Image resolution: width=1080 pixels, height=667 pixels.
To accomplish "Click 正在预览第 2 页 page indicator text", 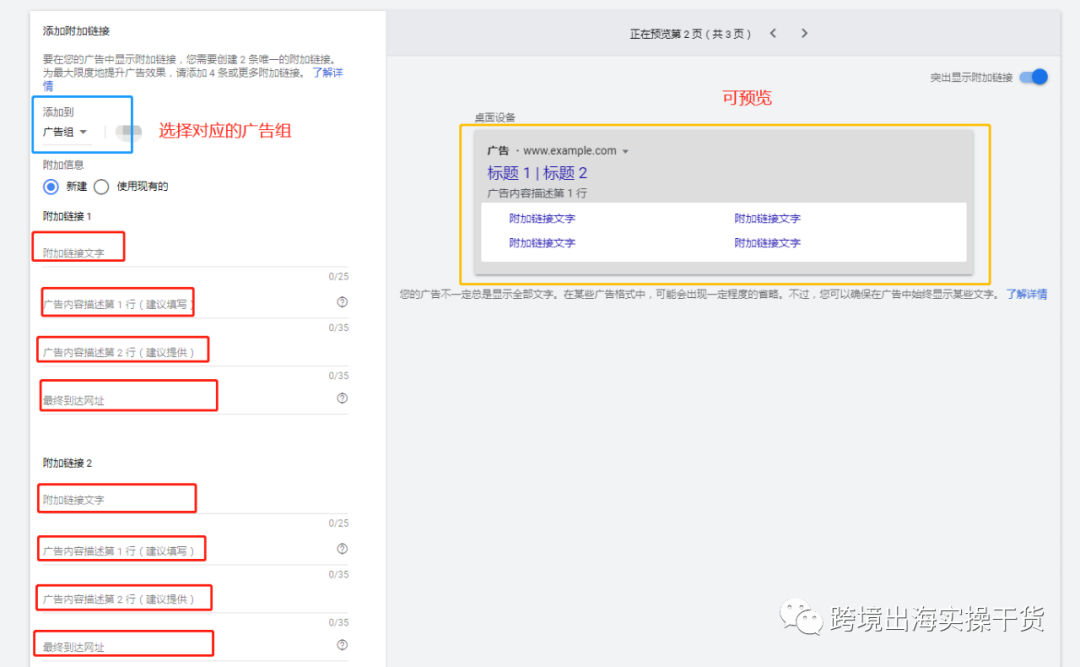I will [689, 34].
